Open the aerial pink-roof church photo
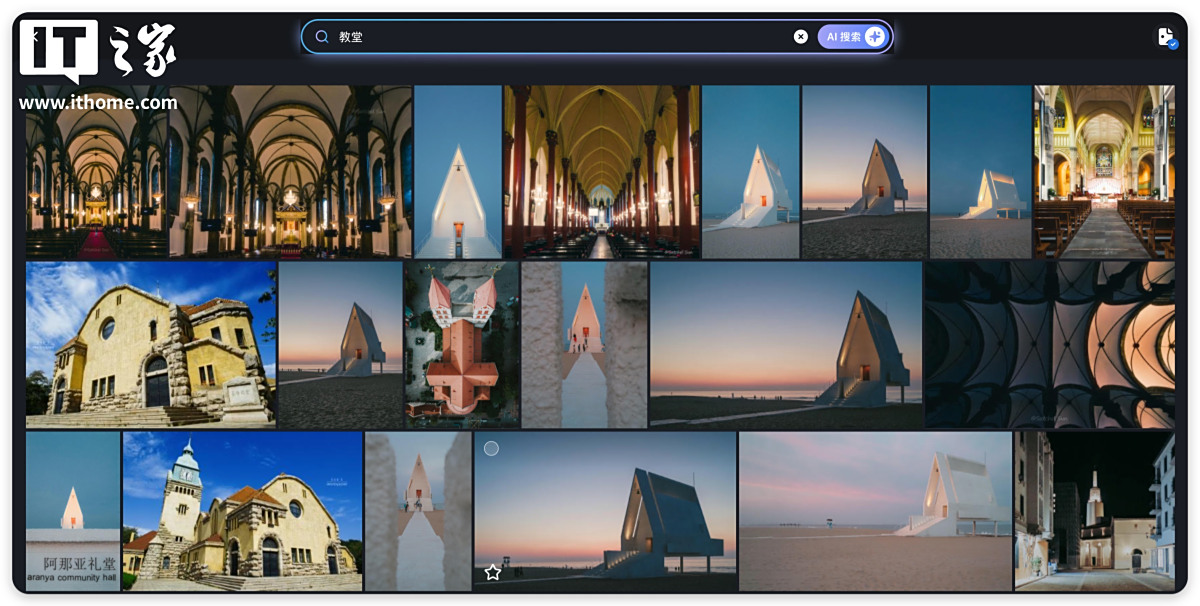This screenshot has height=606, width=1200. pos(461,345)
